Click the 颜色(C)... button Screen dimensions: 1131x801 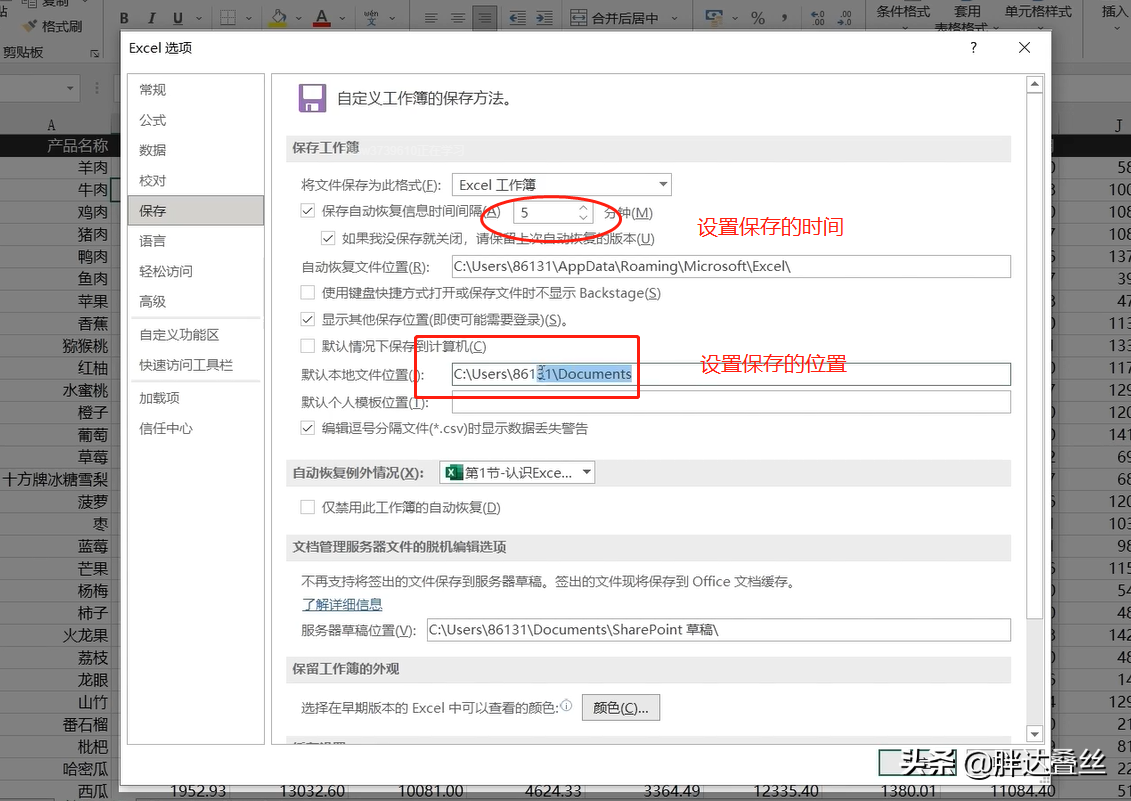tap(621, 708)
